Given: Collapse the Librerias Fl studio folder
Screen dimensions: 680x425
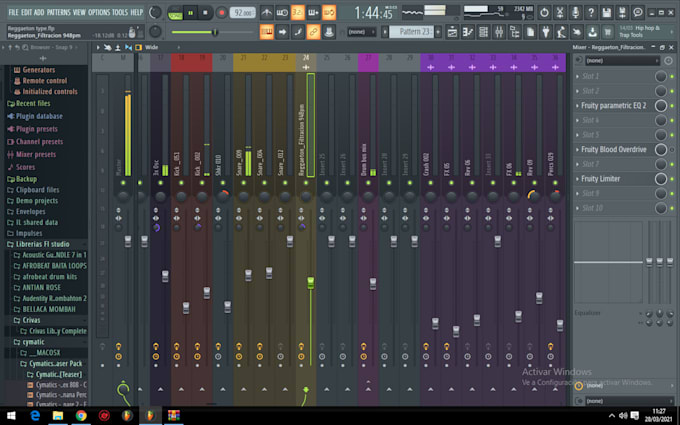Looking at the screenshot, I should click(x=38, y=244).
